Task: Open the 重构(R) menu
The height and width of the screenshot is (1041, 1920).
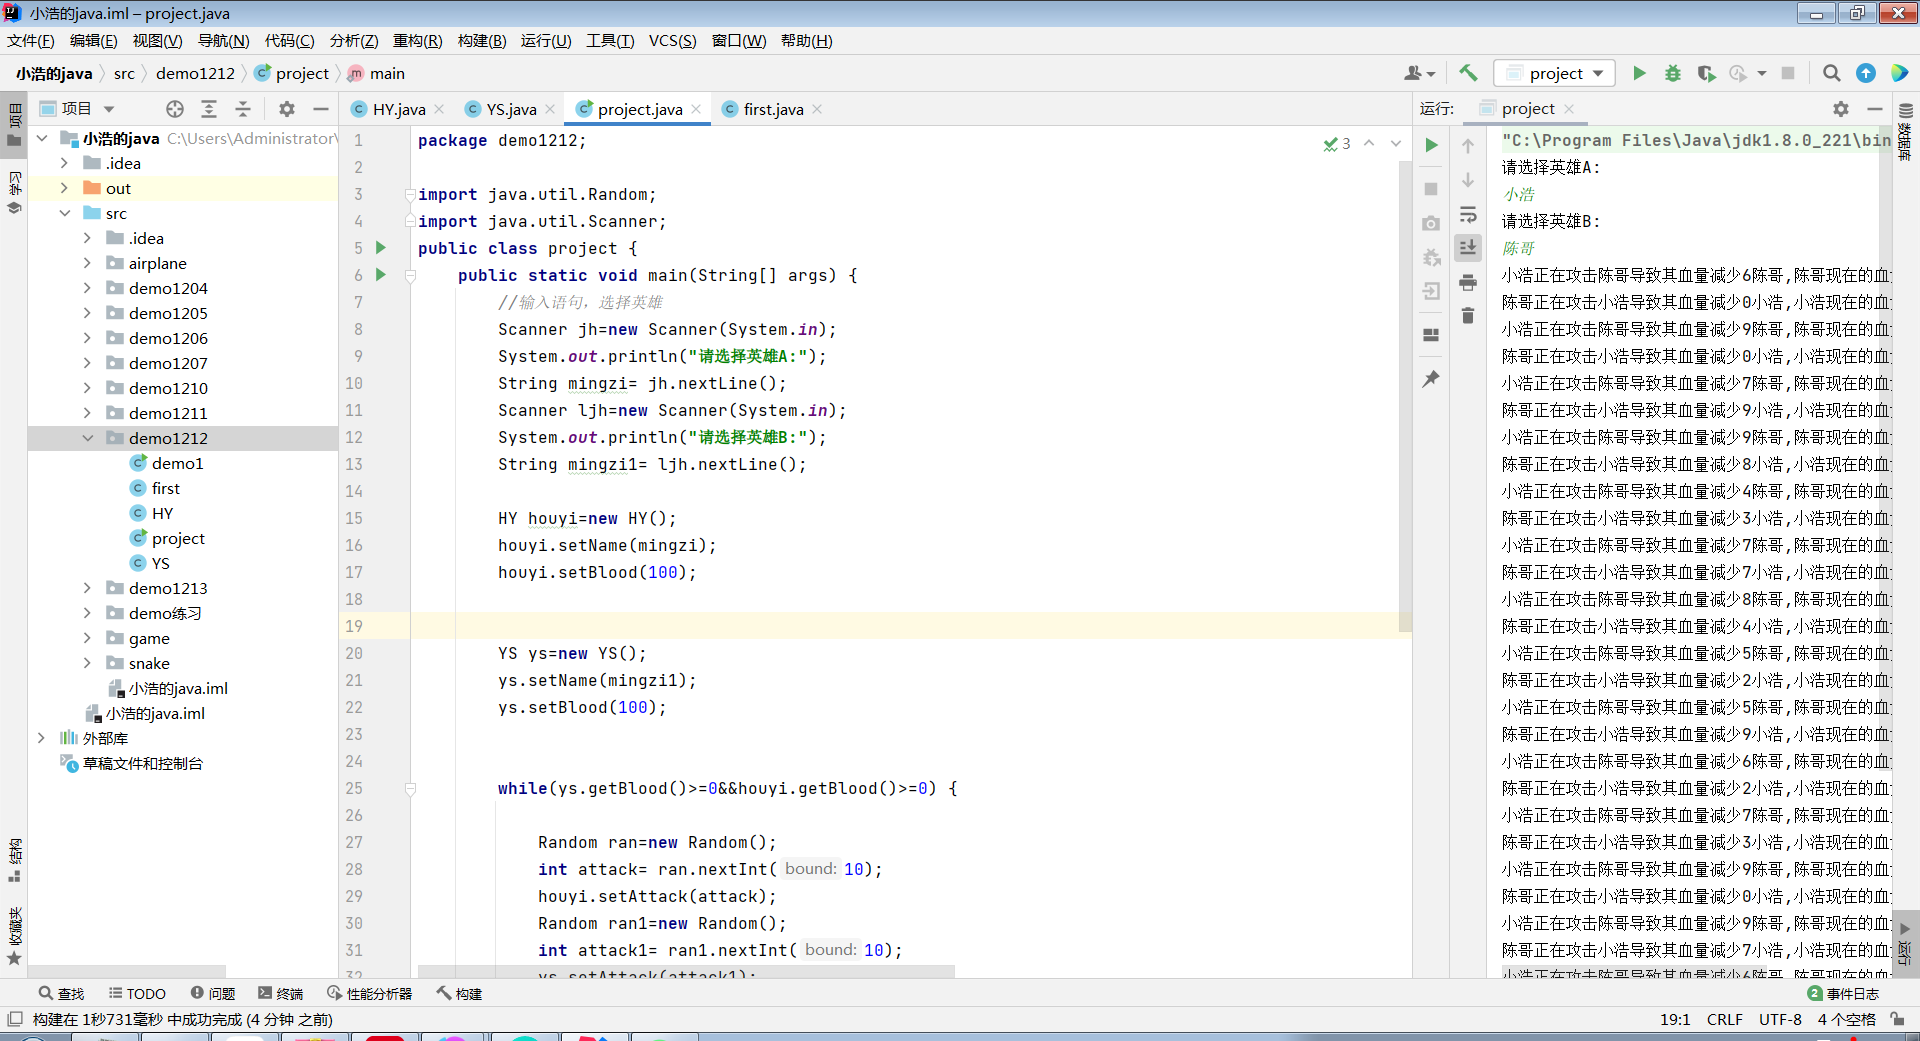Action: [417, 40]
